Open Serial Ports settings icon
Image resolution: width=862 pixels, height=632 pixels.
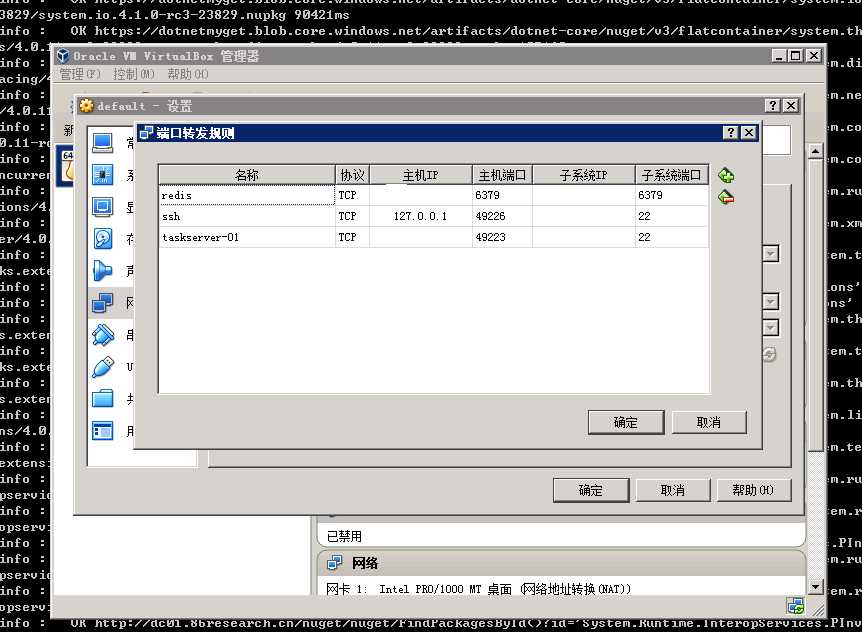(103, 335)
